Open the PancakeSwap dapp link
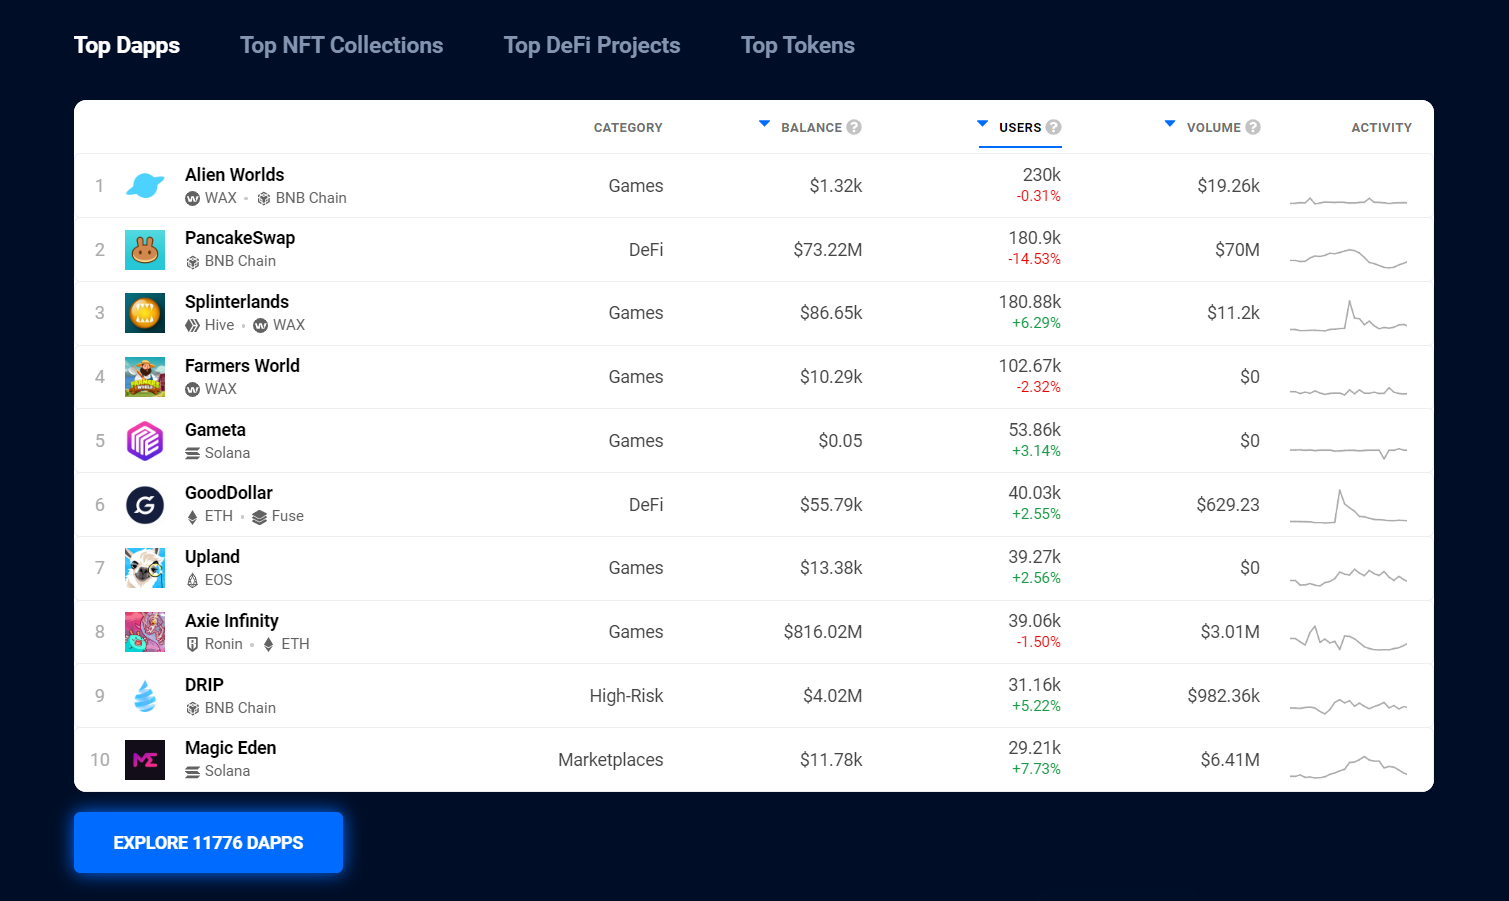 240,238
